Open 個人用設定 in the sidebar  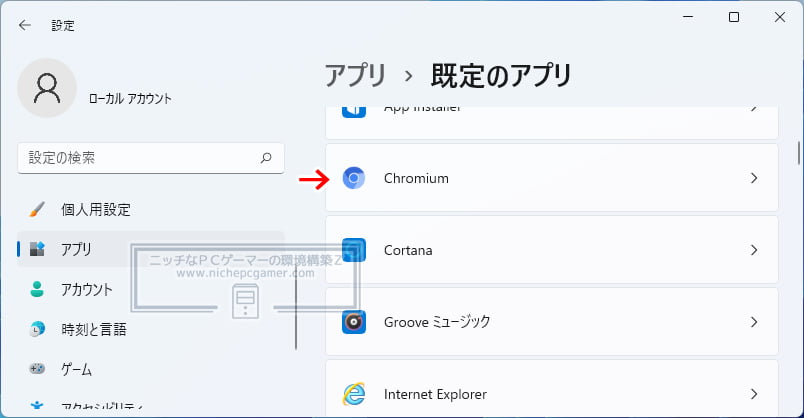pyautogui.click(x=151, y=209)
